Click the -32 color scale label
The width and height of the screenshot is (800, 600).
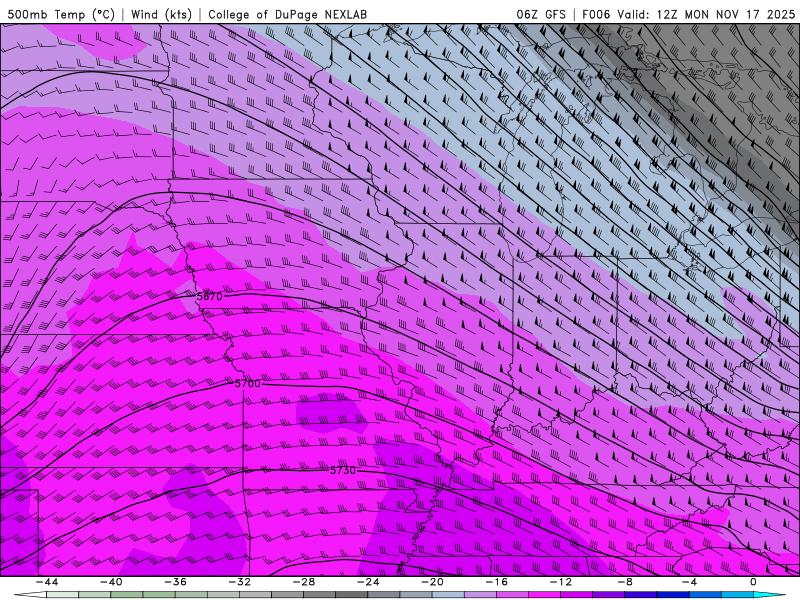coord(239,582)
